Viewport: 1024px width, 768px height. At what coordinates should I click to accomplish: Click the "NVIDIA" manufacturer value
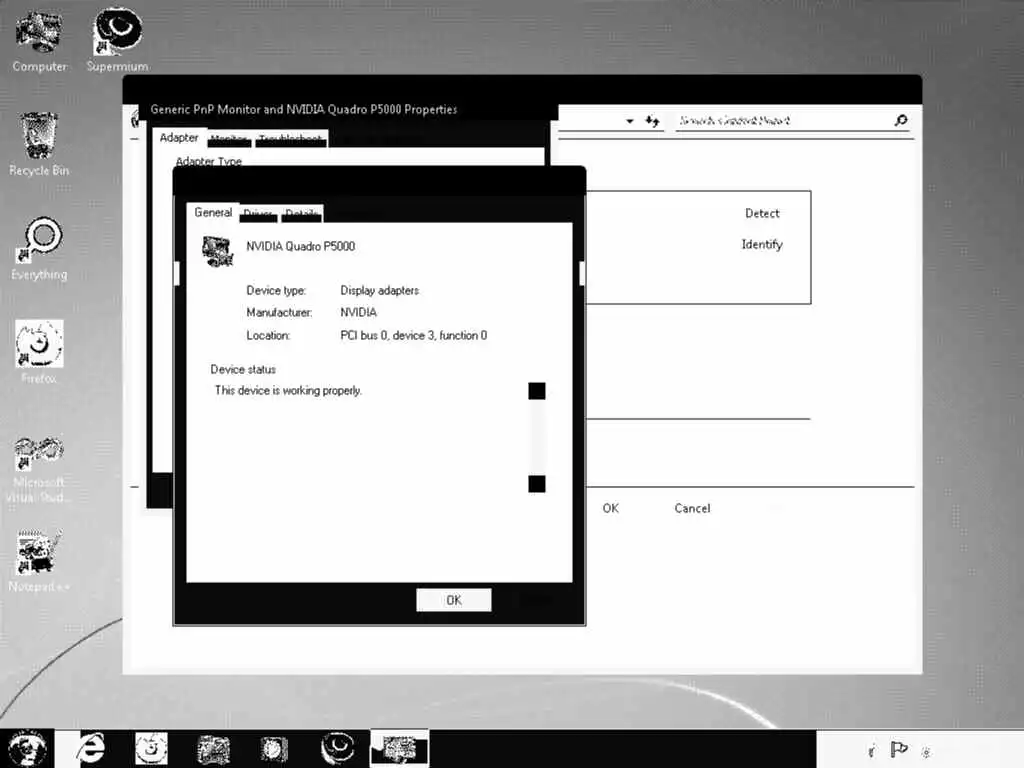point(359,313)
